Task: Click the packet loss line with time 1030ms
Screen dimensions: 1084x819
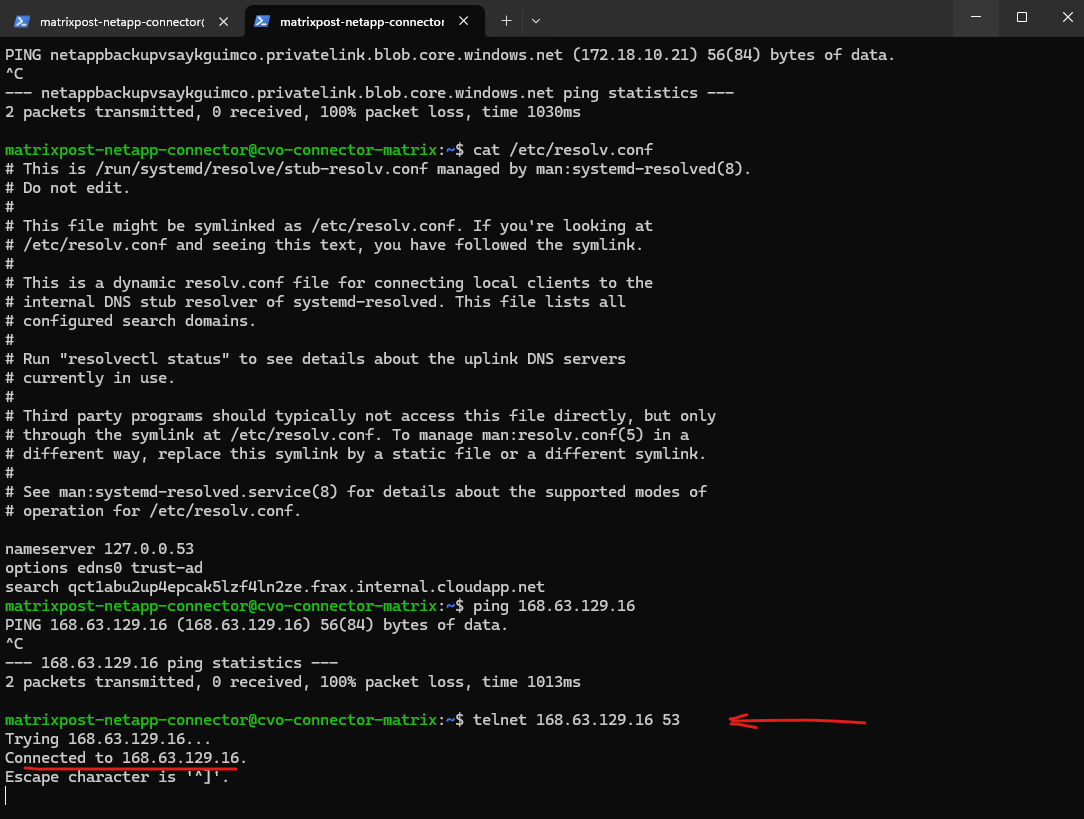Action: click(292, 112)
